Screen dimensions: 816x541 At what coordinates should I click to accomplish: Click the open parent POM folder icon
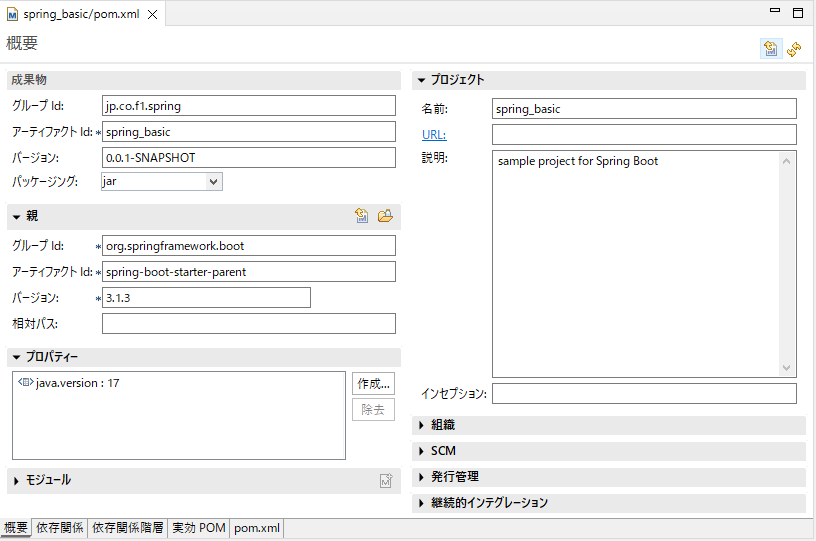click(385, 216)
